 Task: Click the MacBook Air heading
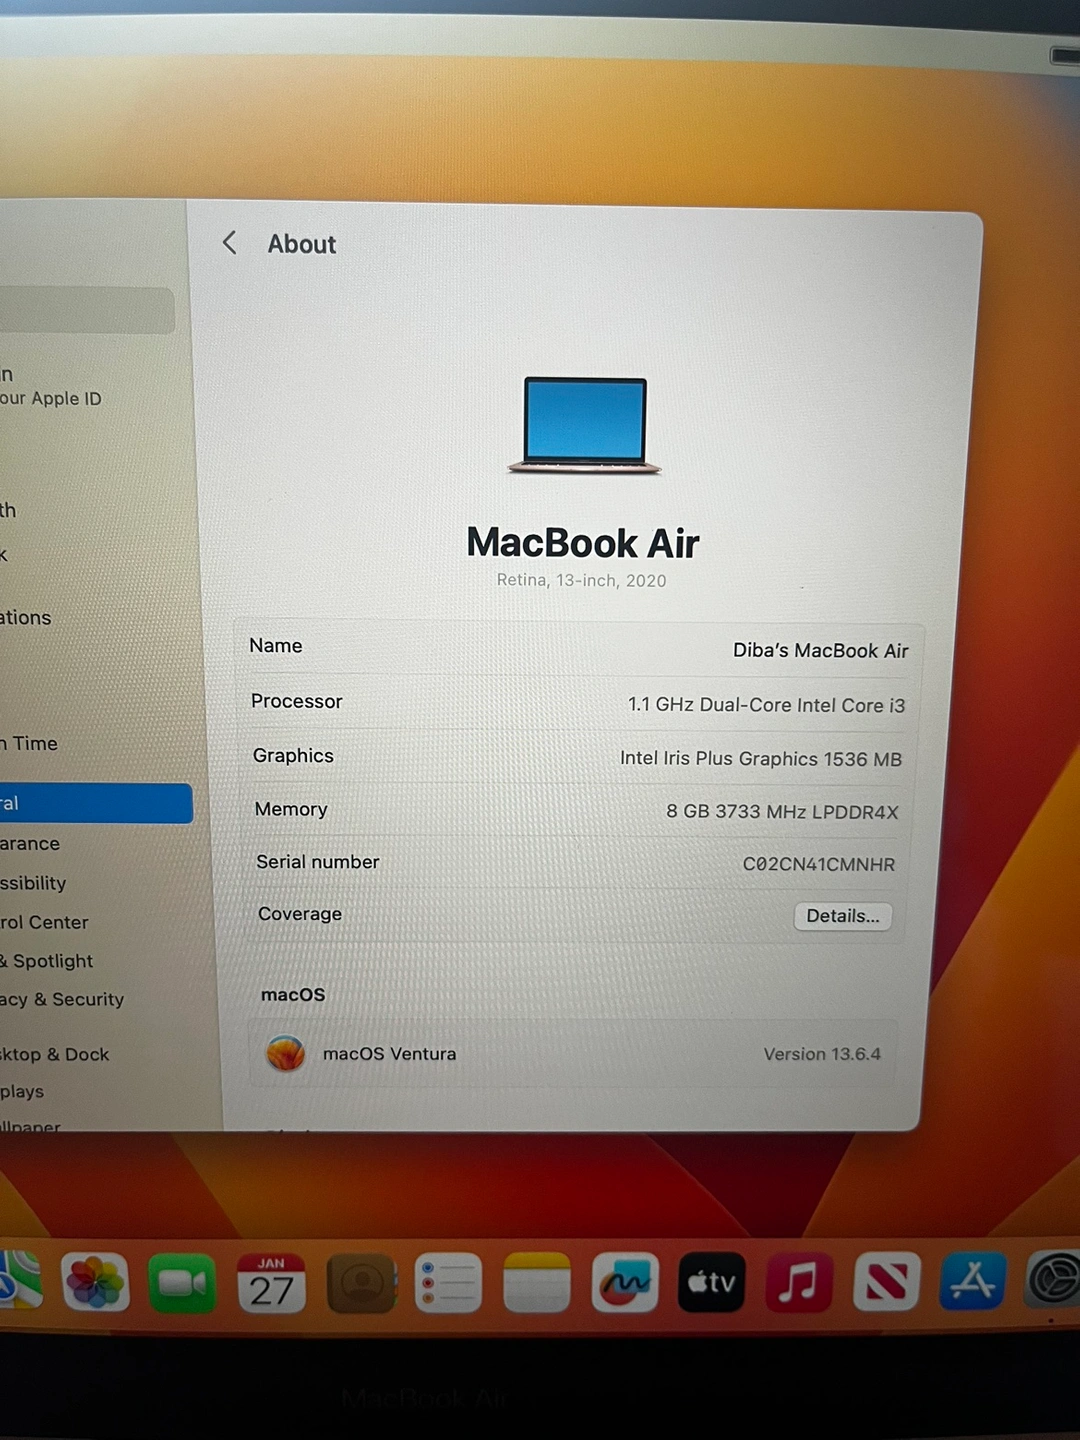pos(583,543)
